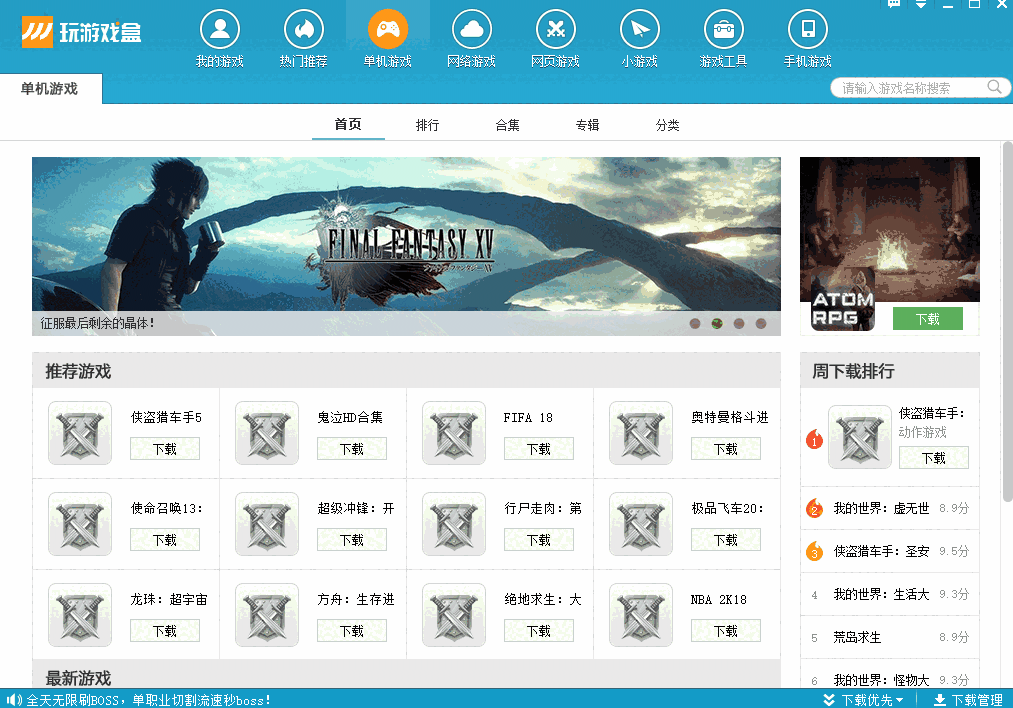1013x708 pixels.
Task: Click the search magnifier icon
Action: [994, 87]
